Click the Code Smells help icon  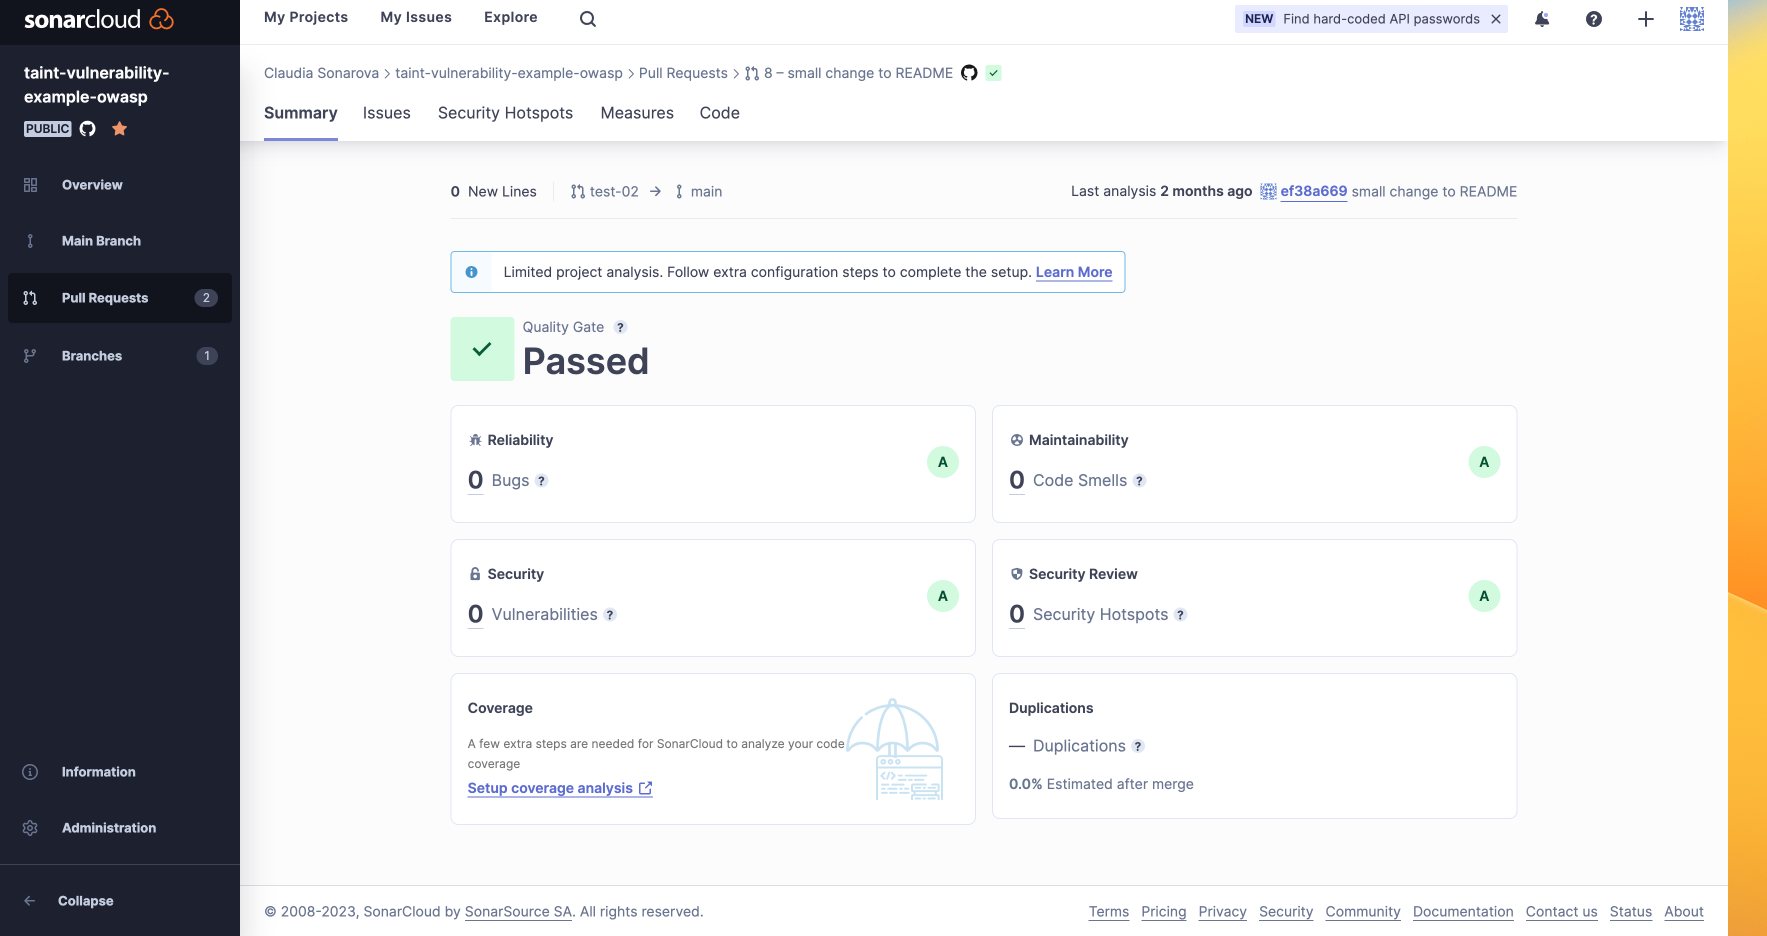(1139, 481)
